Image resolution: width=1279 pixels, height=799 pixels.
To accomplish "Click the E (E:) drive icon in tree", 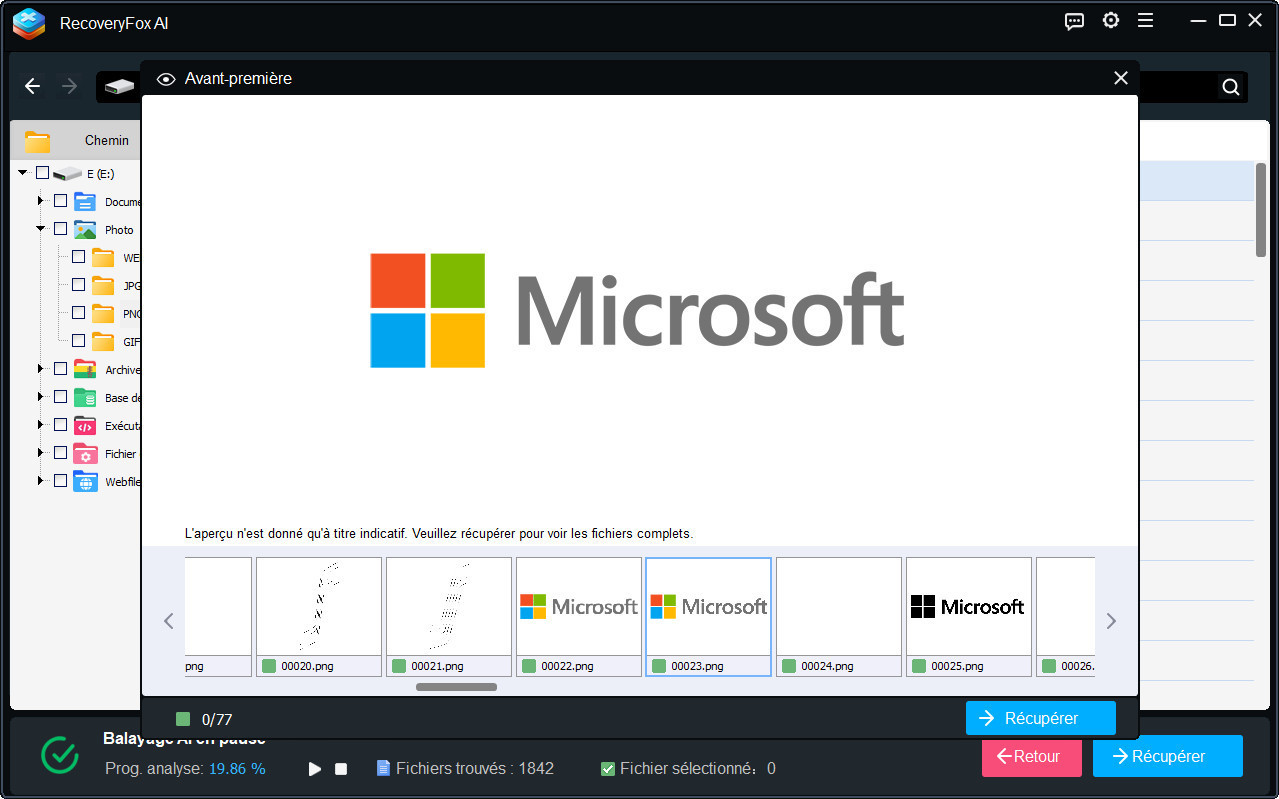I will pos(67,174).
